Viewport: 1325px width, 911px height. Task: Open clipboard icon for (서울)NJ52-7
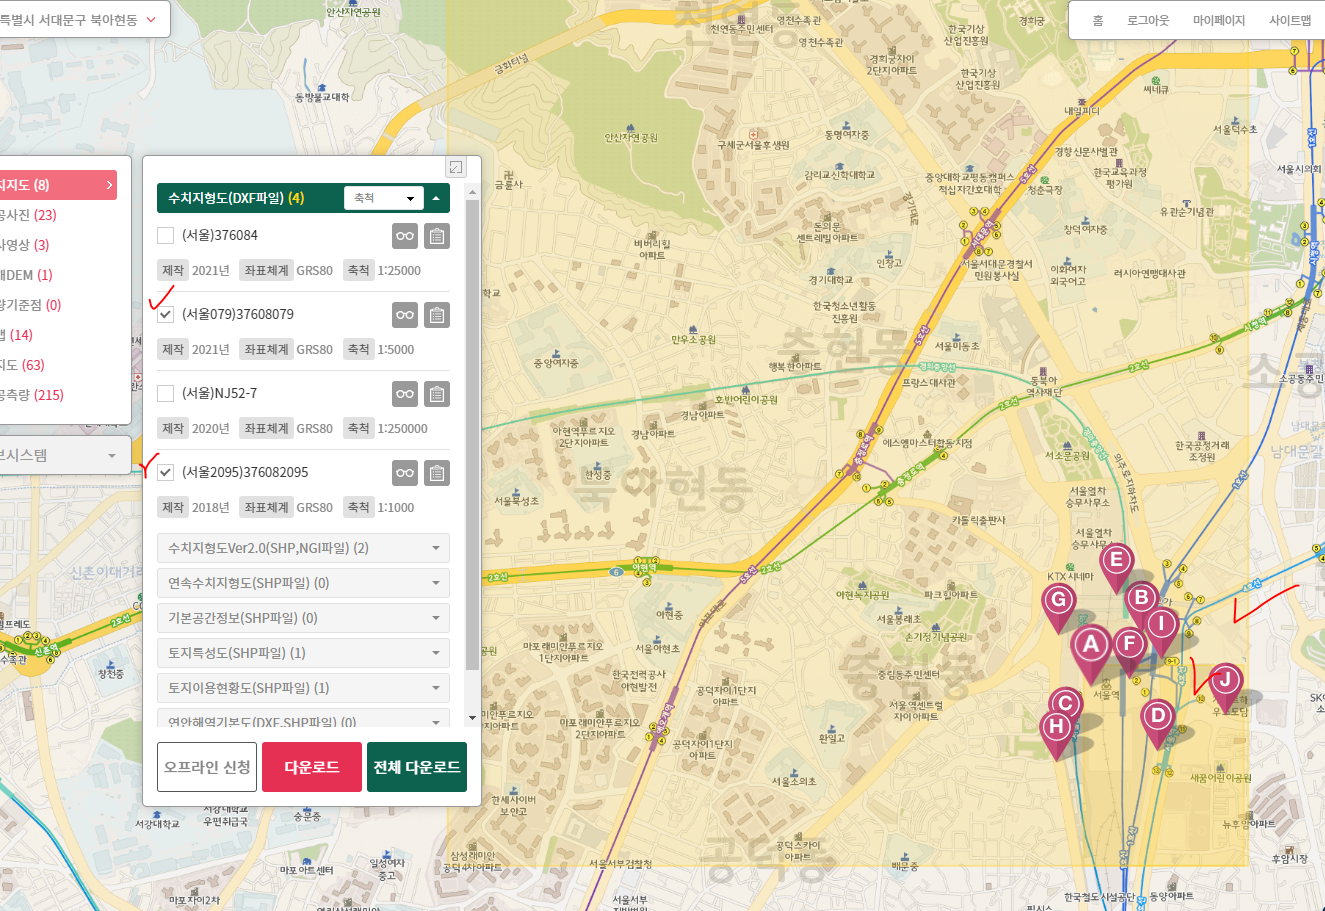click(x=437, y=394)
